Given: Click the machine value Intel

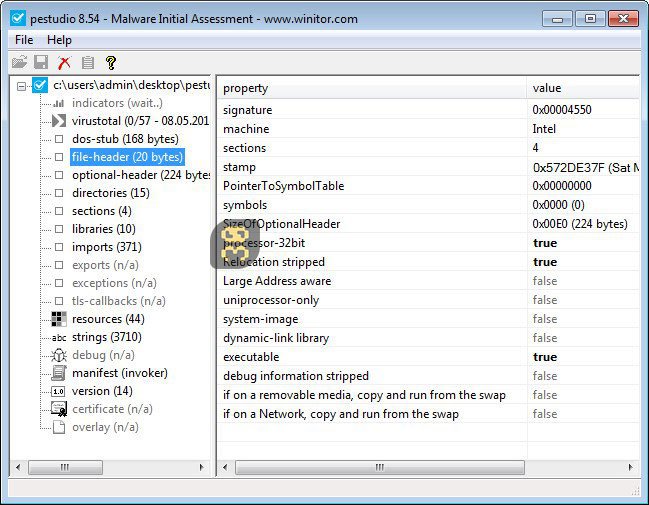Looking at the screenshot, I should coord(544,129).
